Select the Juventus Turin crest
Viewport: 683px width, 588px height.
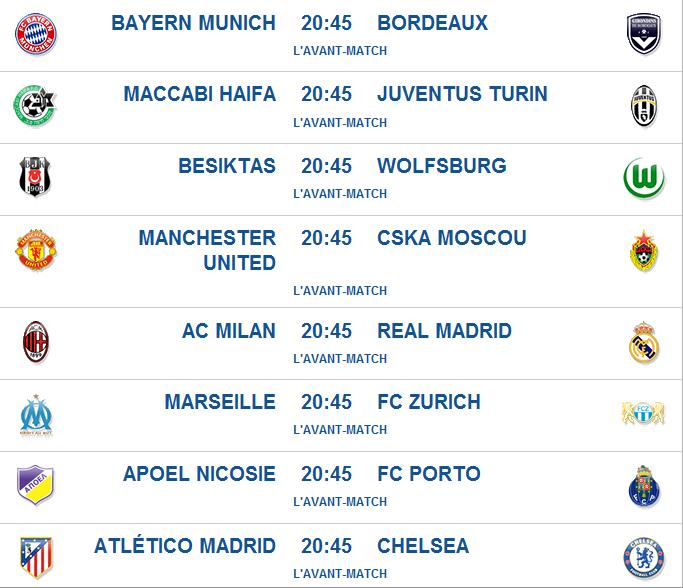643,106
